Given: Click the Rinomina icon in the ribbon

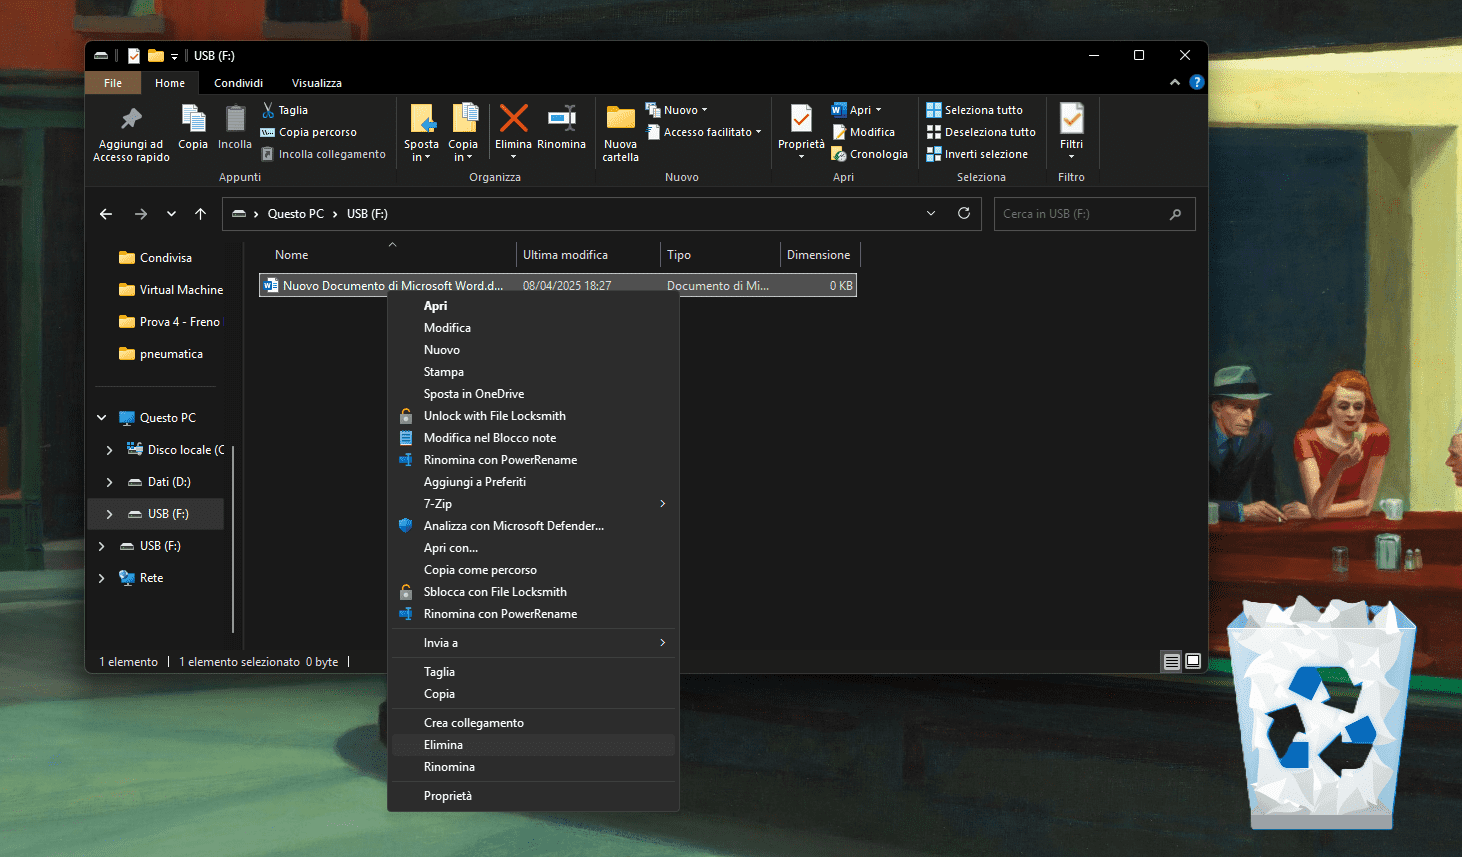Looking at the screenshot, I should (x=561, y=120).
